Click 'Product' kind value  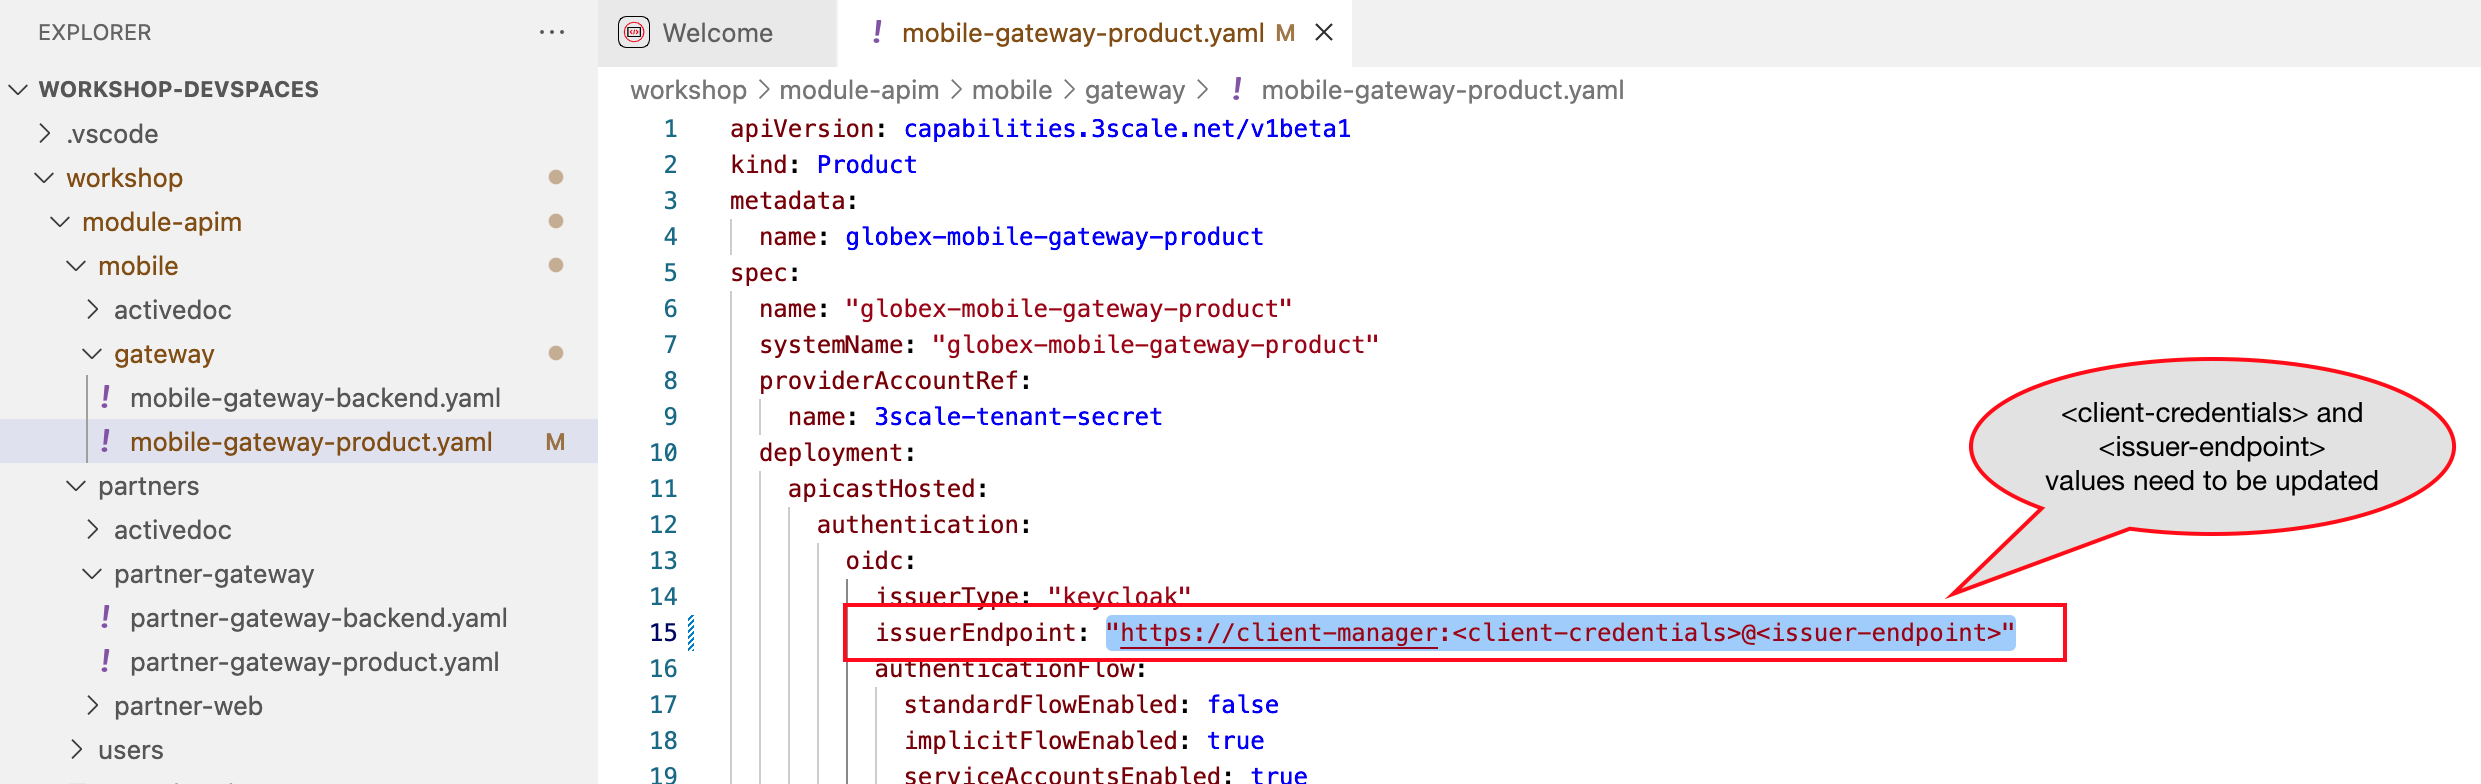pyautogui.click(x=866, y=164)
